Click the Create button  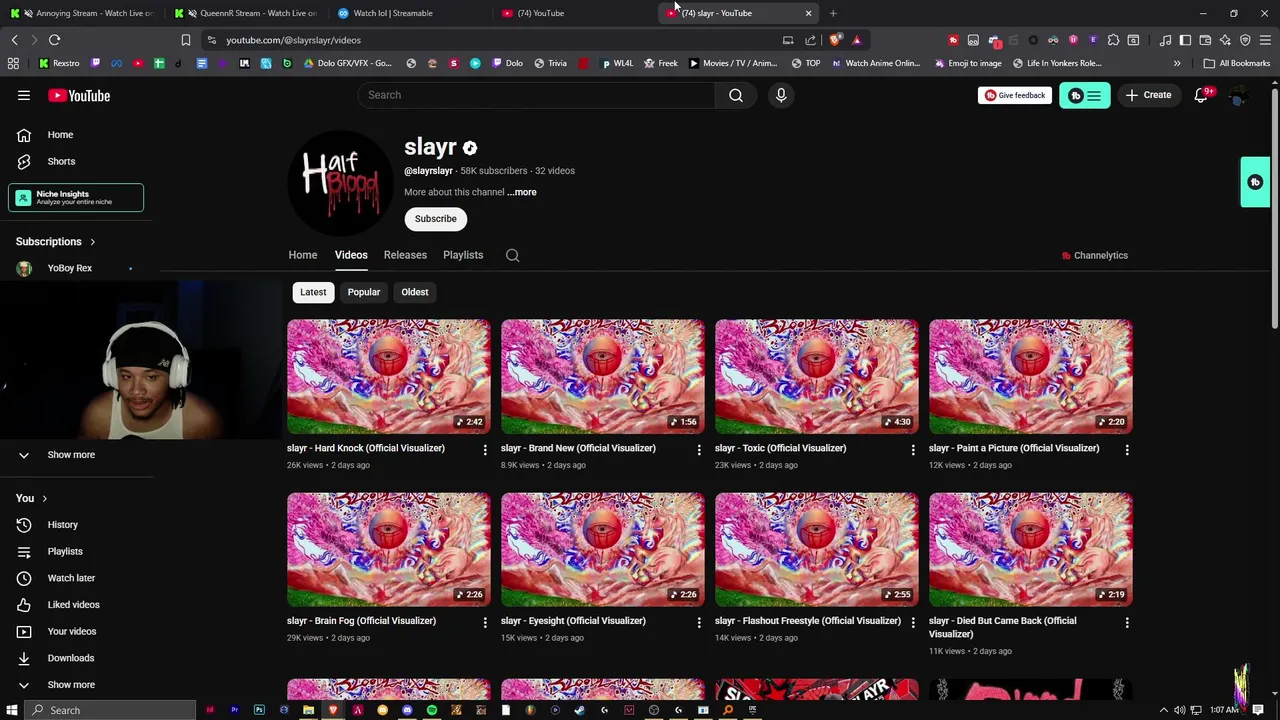click(x=1148, y=95)
